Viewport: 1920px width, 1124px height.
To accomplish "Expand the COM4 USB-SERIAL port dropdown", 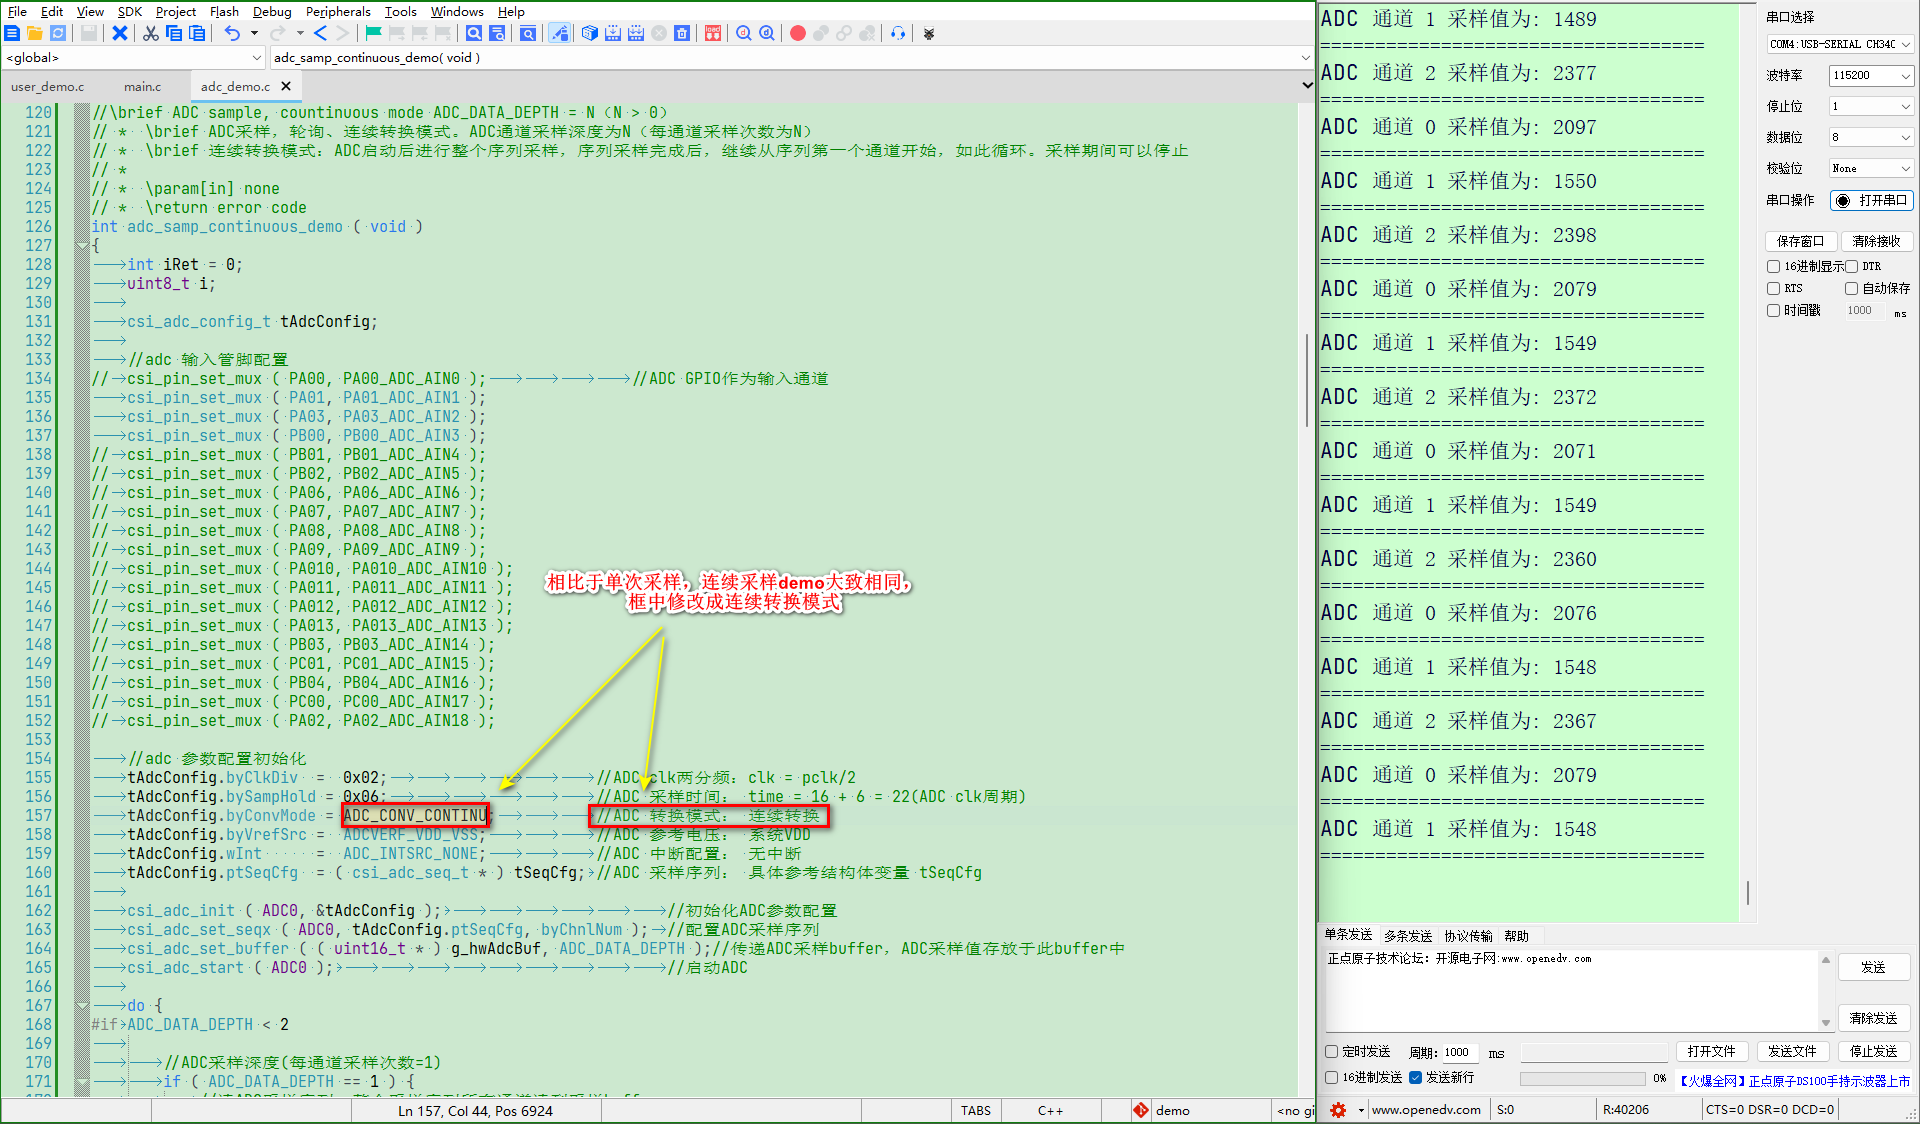I will click(x=1840, y=44).
